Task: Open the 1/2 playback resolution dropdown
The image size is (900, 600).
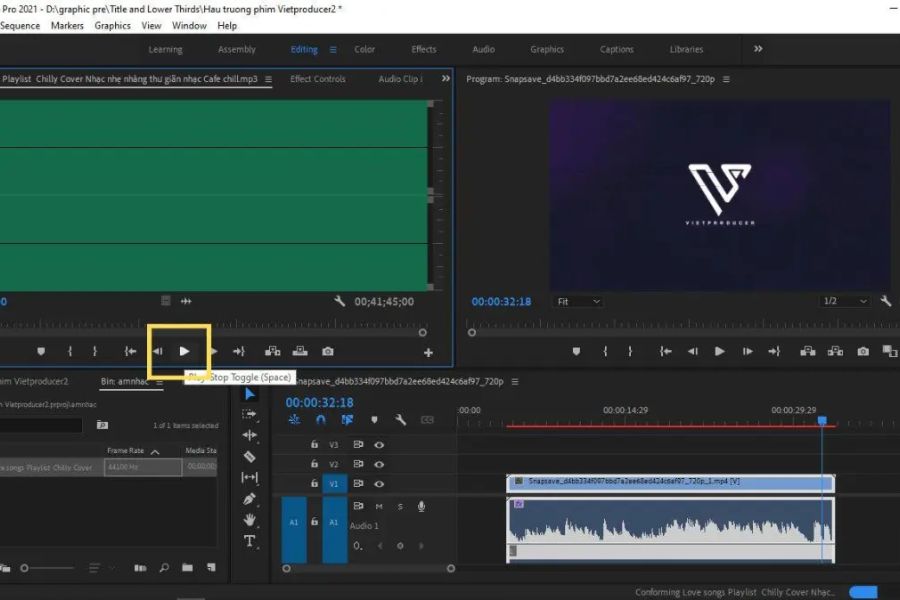Action: click(844, 301)
